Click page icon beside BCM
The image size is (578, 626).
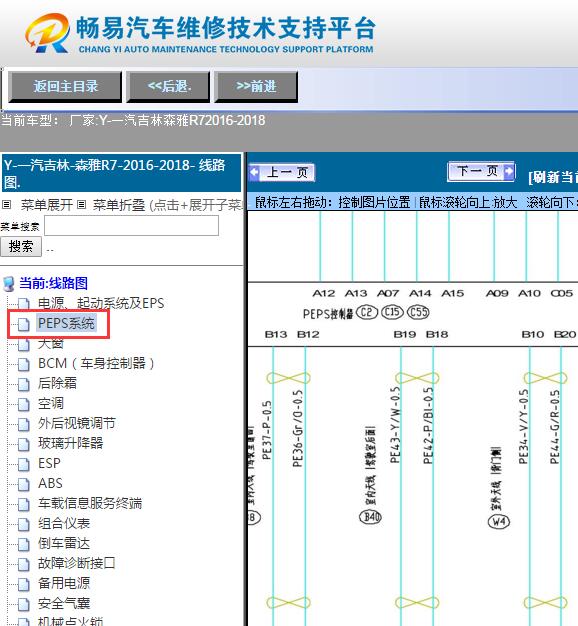tap(24, 364)
